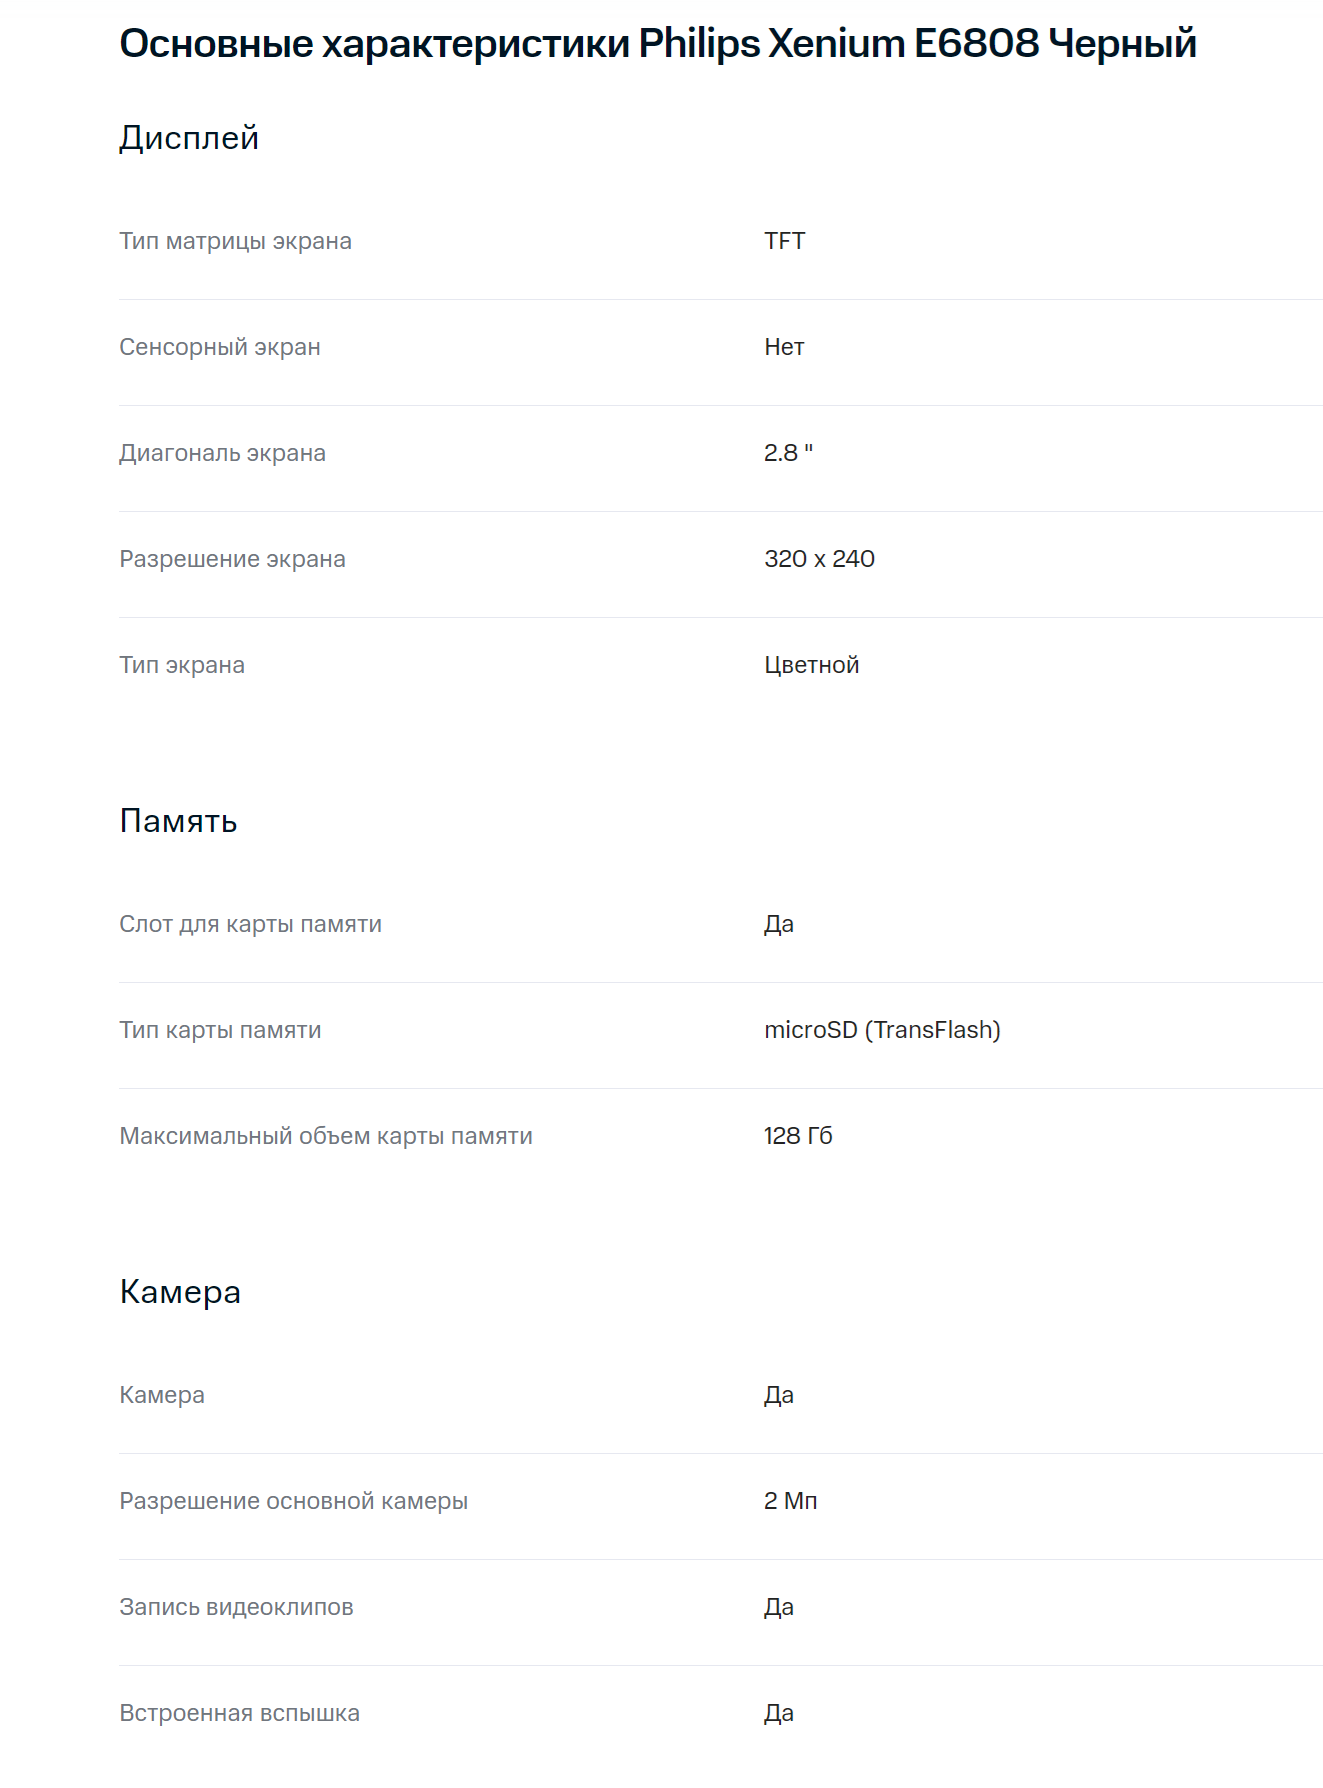Click the TFT matrix value

point(784,241)
